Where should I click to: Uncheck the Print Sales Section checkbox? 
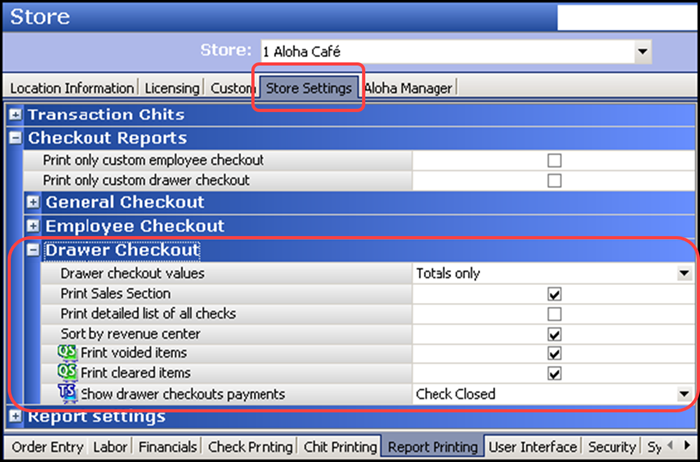[x=554, y=294]
